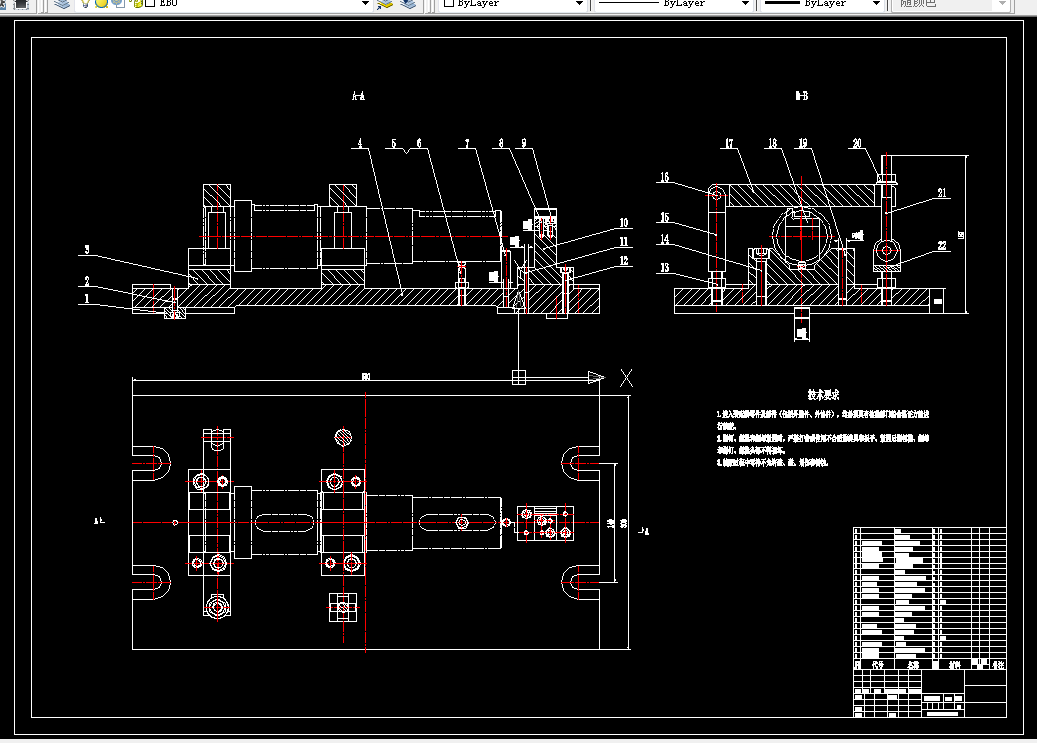Toggle the layer on/off lightbulb icon

(x=86, y=3)
